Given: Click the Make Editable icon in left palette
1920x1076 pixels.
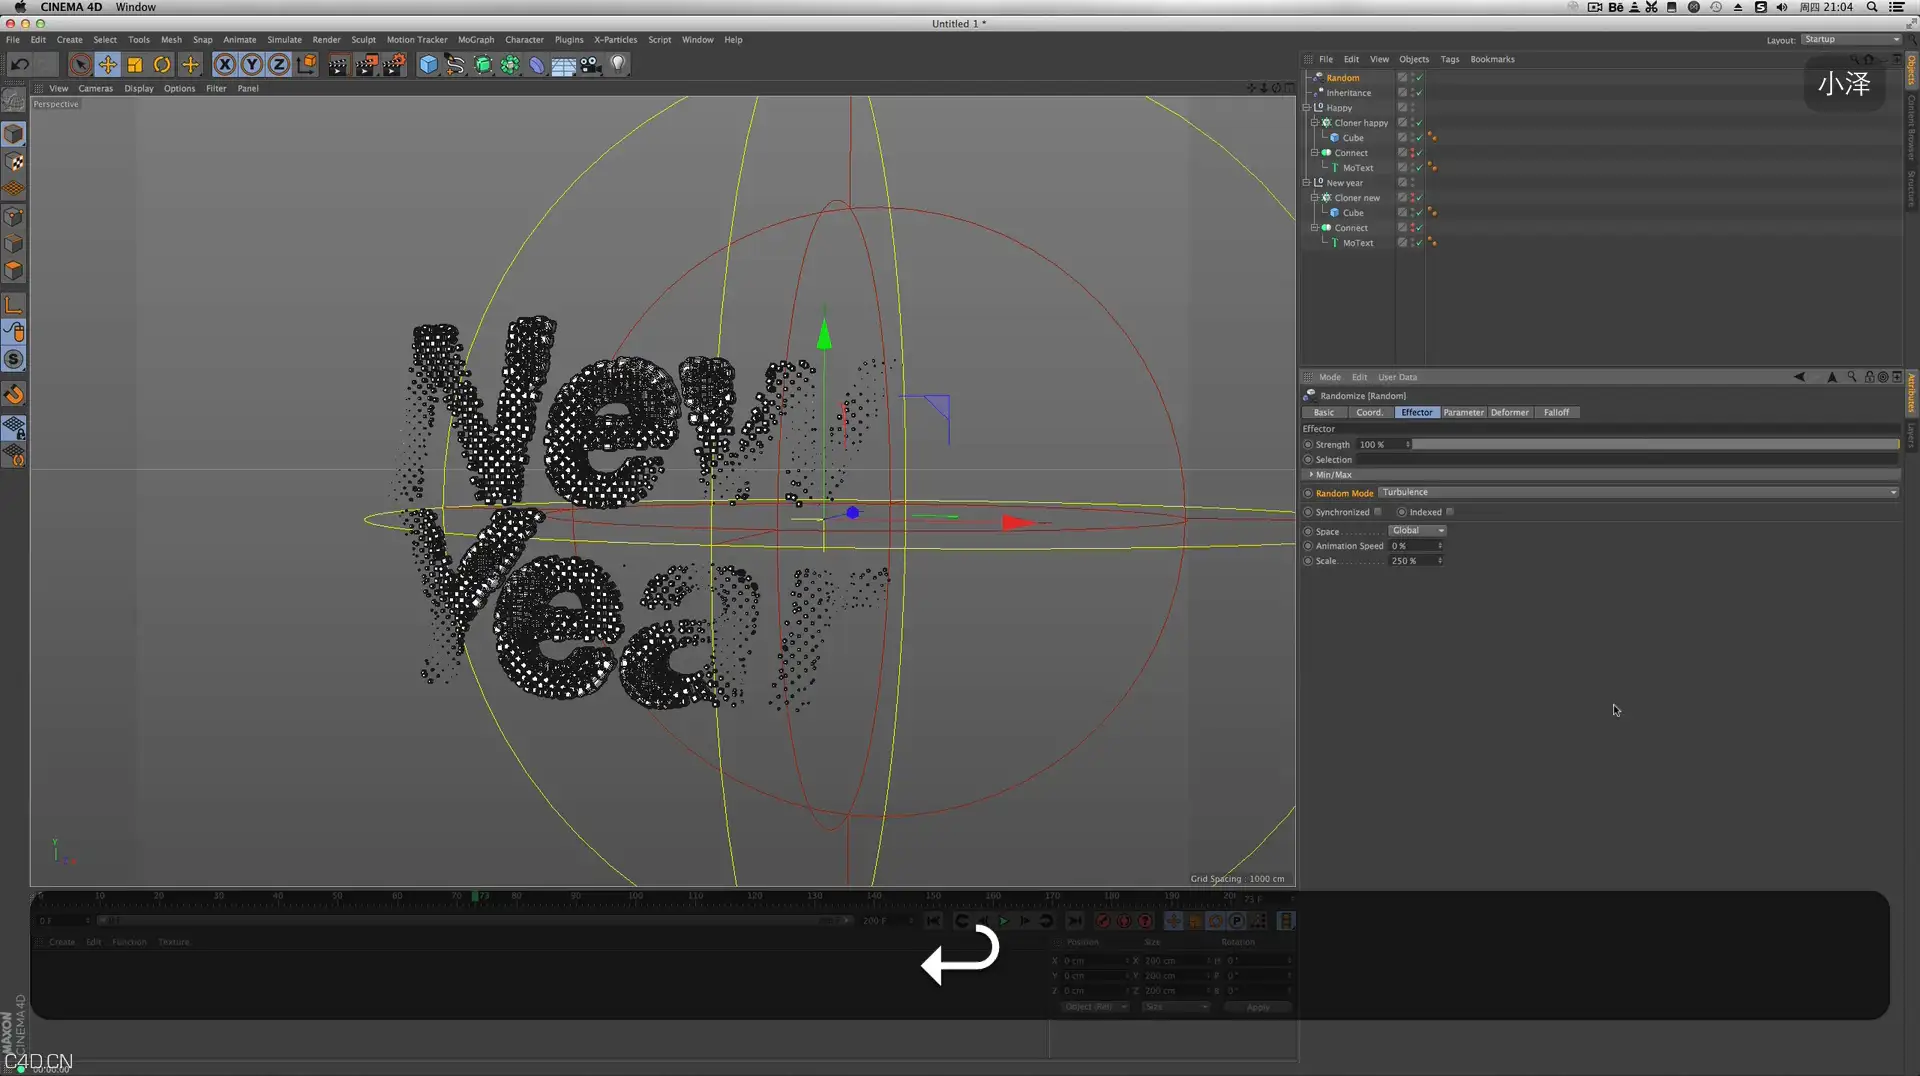Looking at the screenshot, I should pos(14,100).
